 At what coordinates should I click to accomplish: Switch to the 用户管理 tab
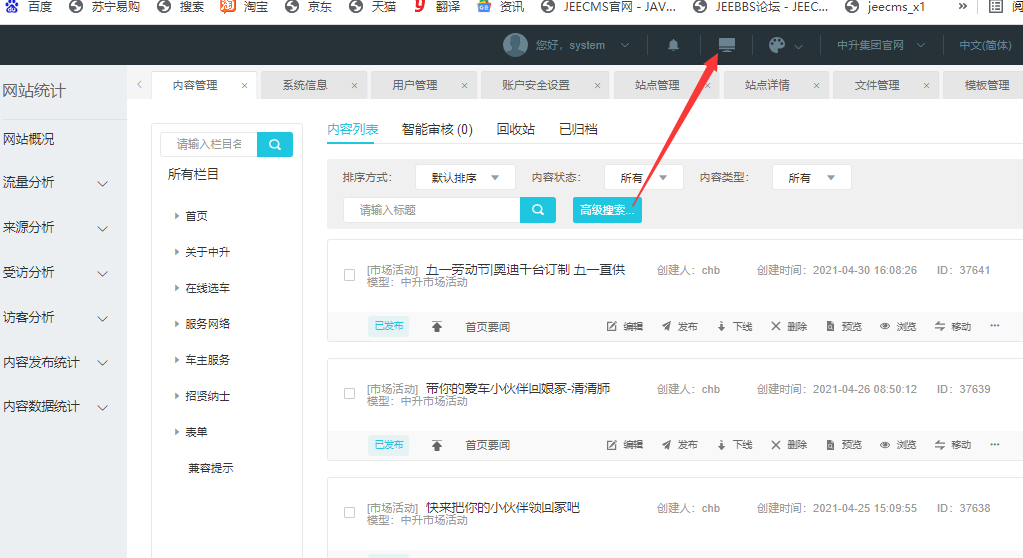tap(415, 85)
